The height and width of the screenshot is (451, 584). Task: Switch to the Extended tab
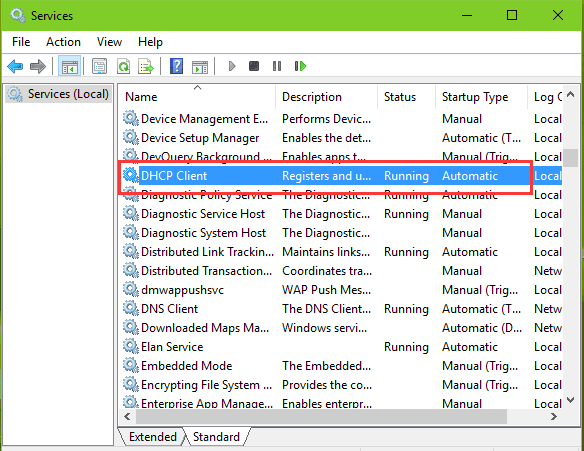click(153, 436)
